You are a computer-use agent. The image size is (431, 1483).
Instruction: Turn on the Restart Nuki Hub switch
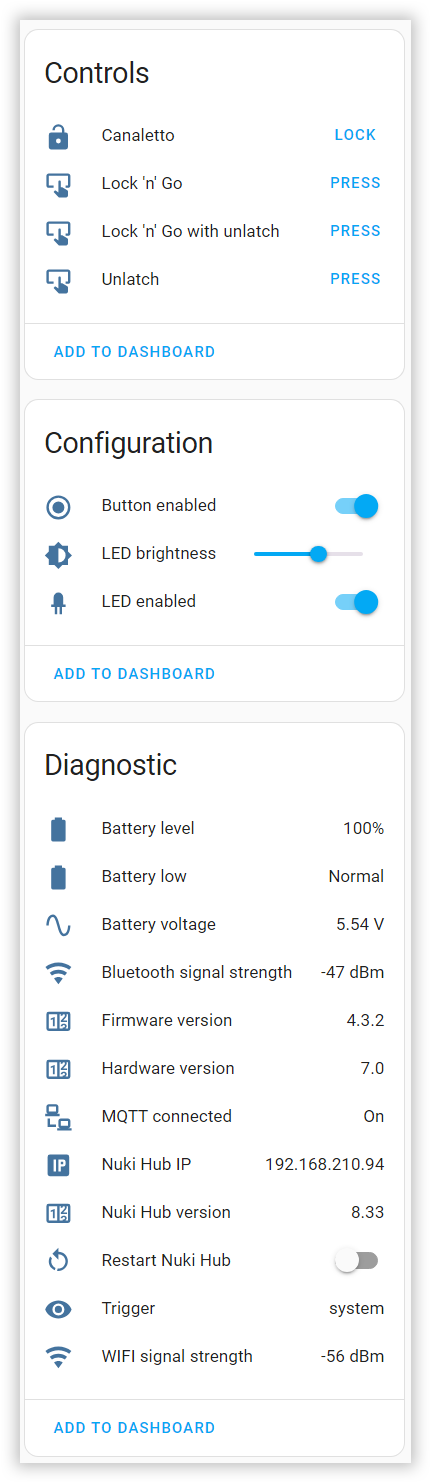(357, 1261)
